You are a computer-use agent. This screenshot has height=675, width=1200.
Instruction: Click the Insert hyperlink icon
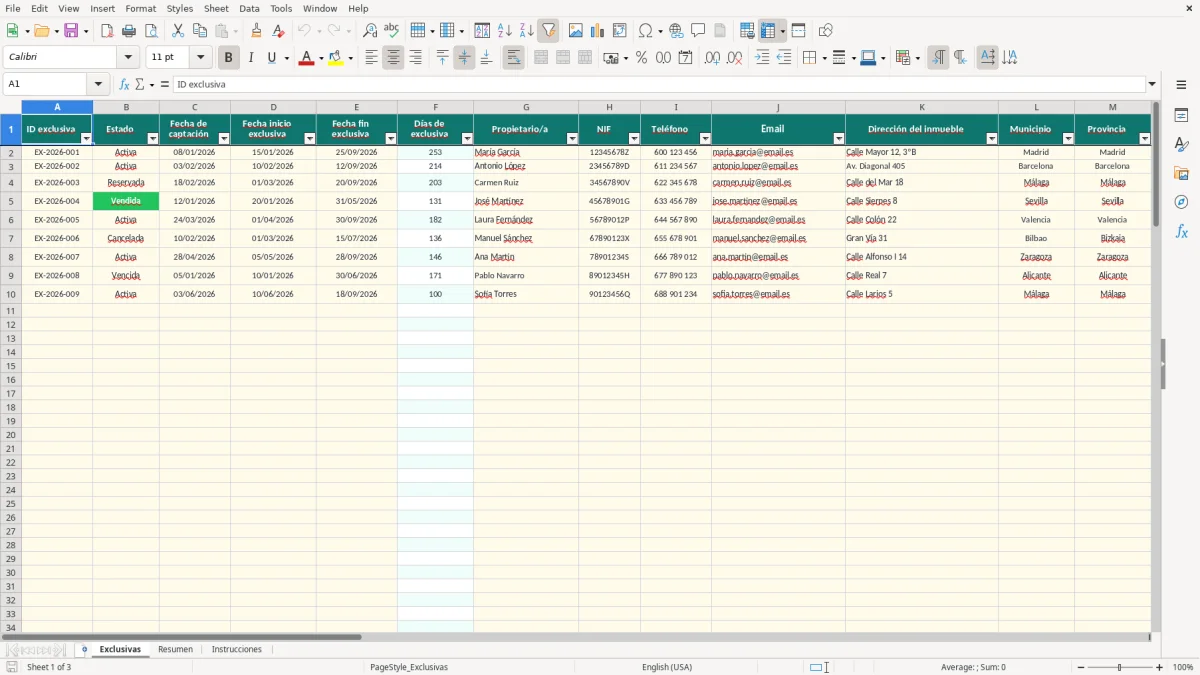[x=676, y=31]
